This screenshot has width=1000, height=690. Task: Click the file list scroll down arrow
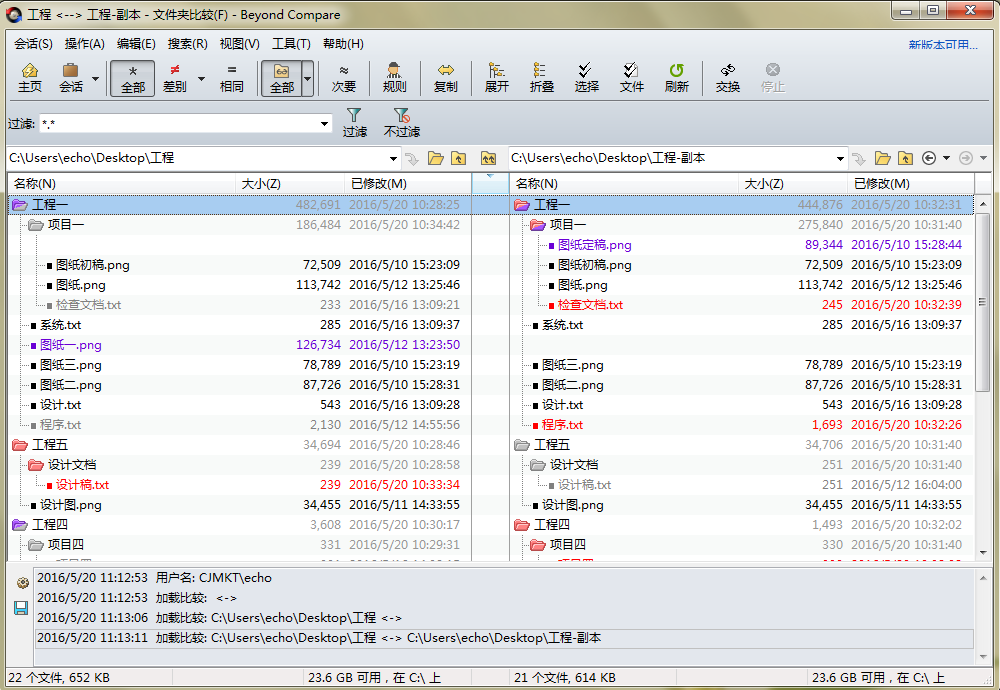(x=983, y=553)
